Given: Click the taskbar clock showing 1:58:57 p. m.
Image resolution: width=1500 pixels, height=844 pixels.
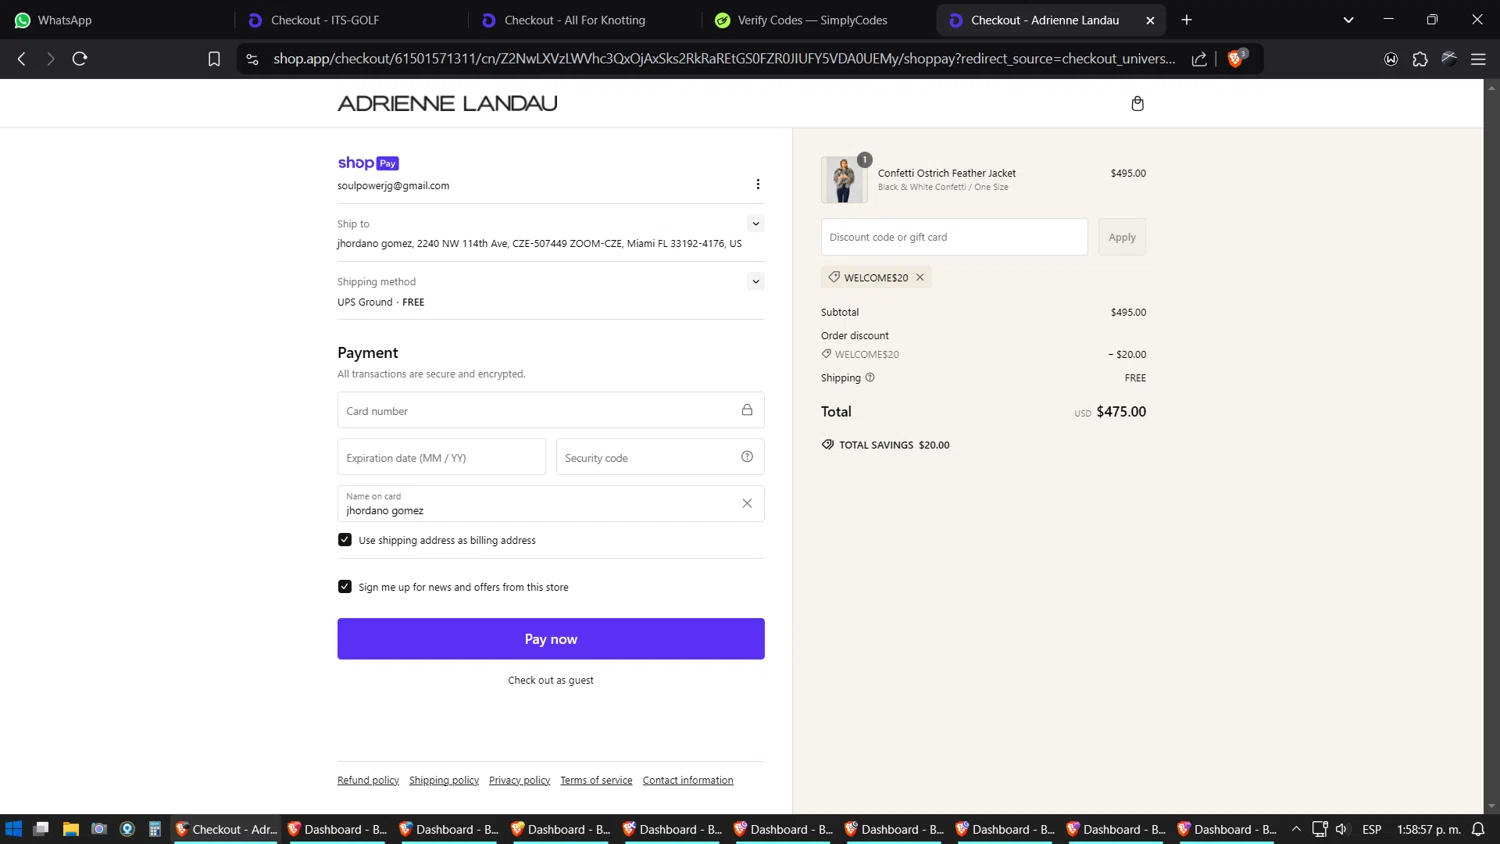Looking at the screenshot, I should click(x=1428, y=829).
